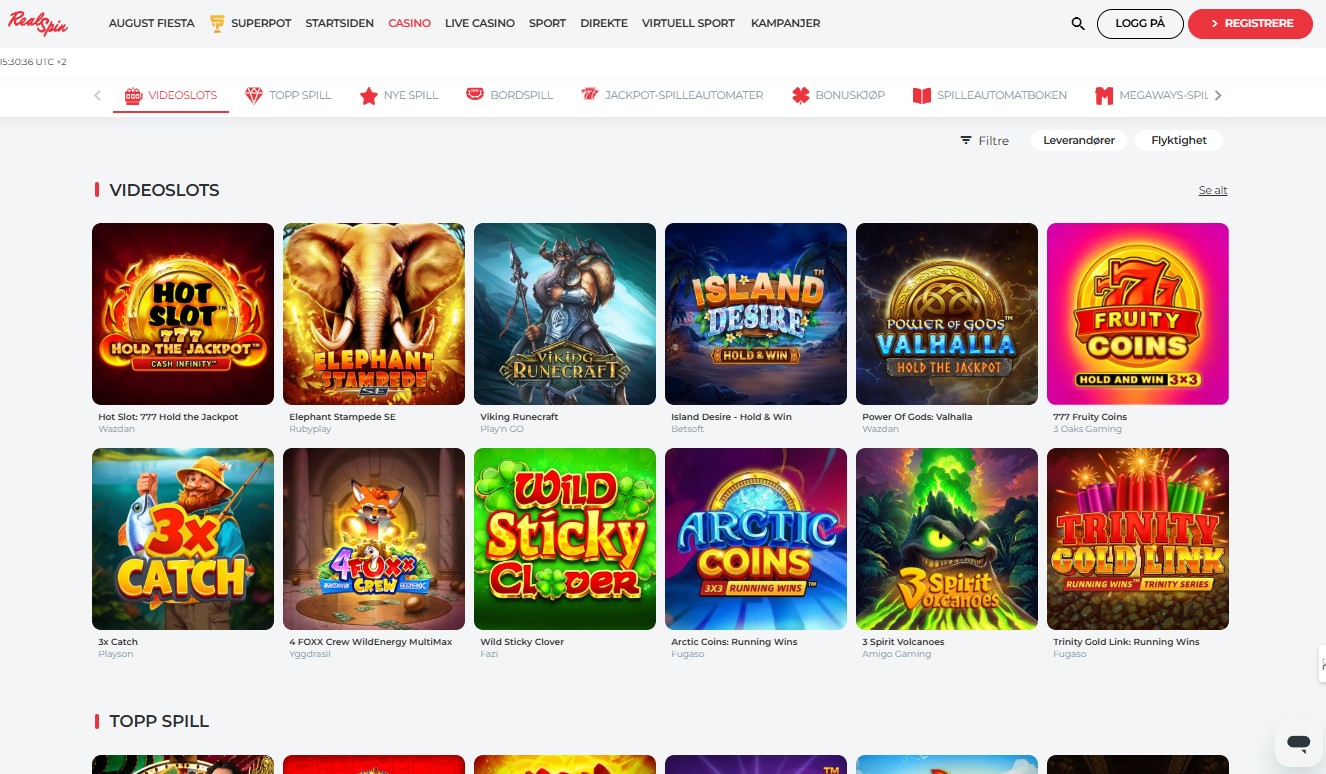Click the RealSpin logo
1326x774 pixels.
[x=38, y=23]
